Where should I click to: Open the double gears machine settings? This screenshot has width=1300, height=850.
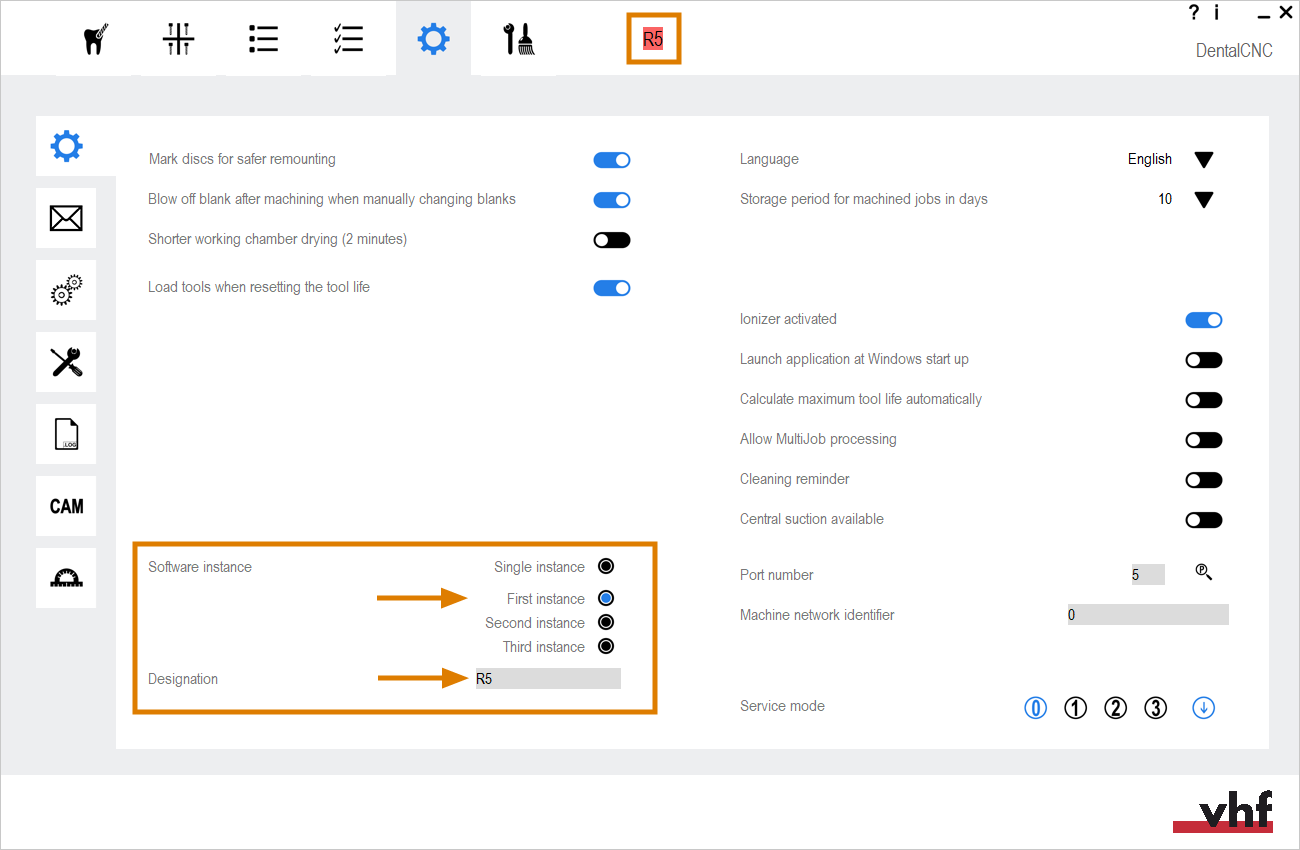tap(66, 290)
